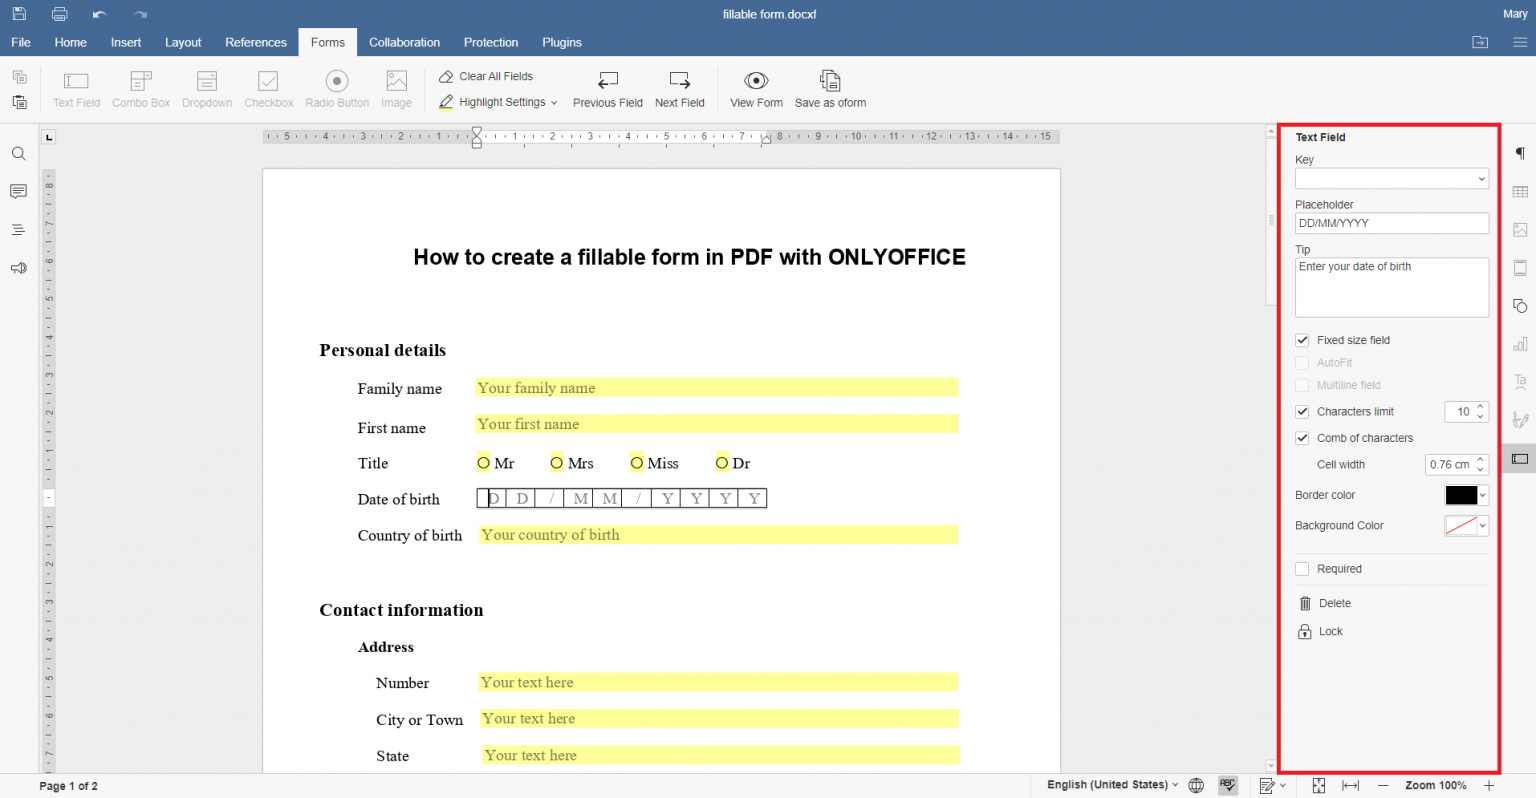Open the Collaboration tab
The height and width of the screenshot is (798, 1536).
404,42
